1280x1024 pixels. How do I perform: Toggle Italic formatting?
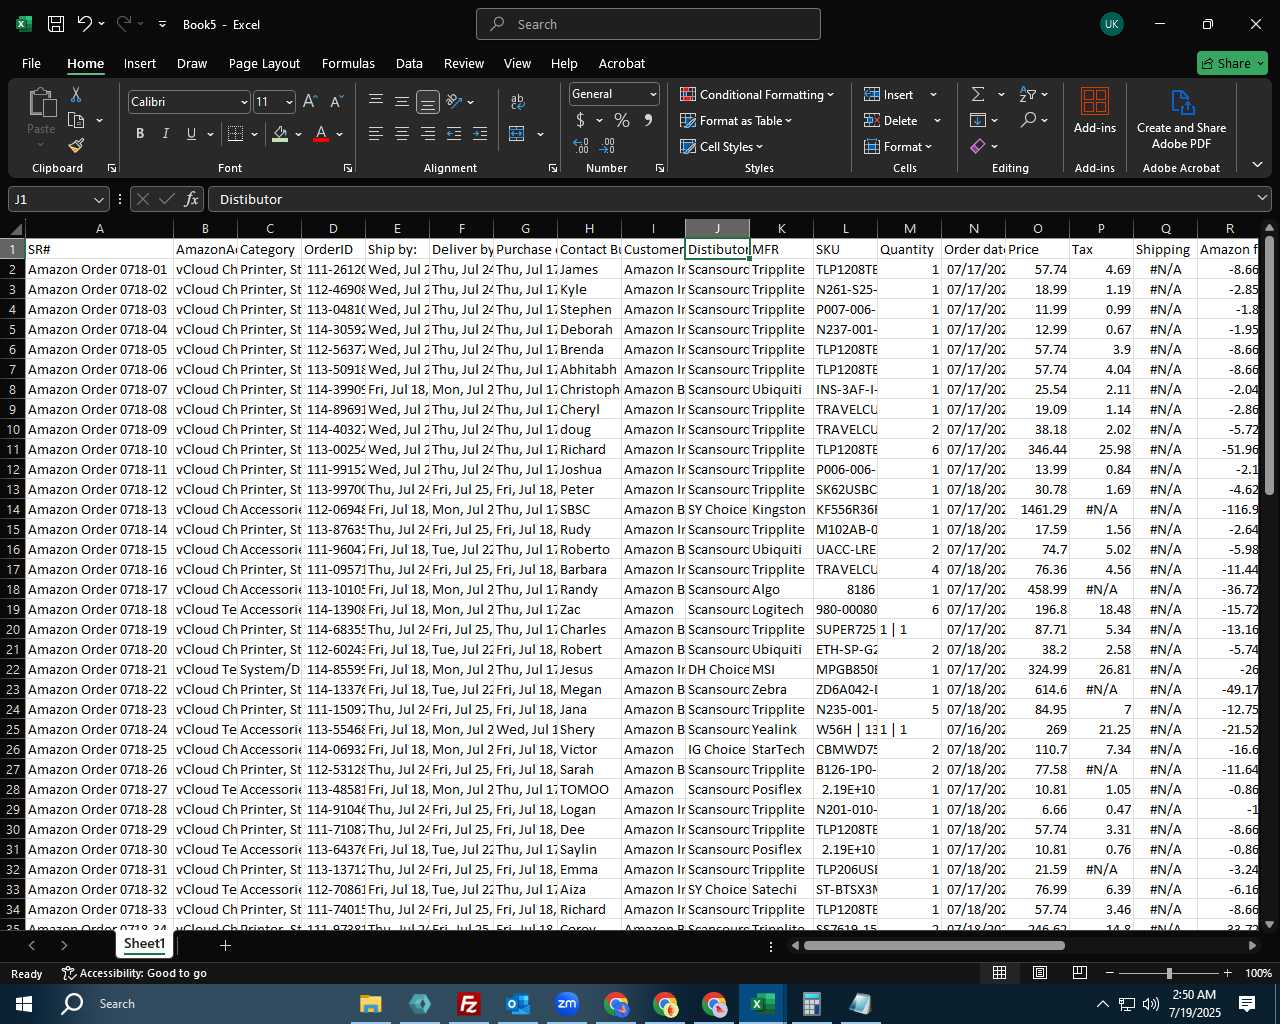click(165, 134)
